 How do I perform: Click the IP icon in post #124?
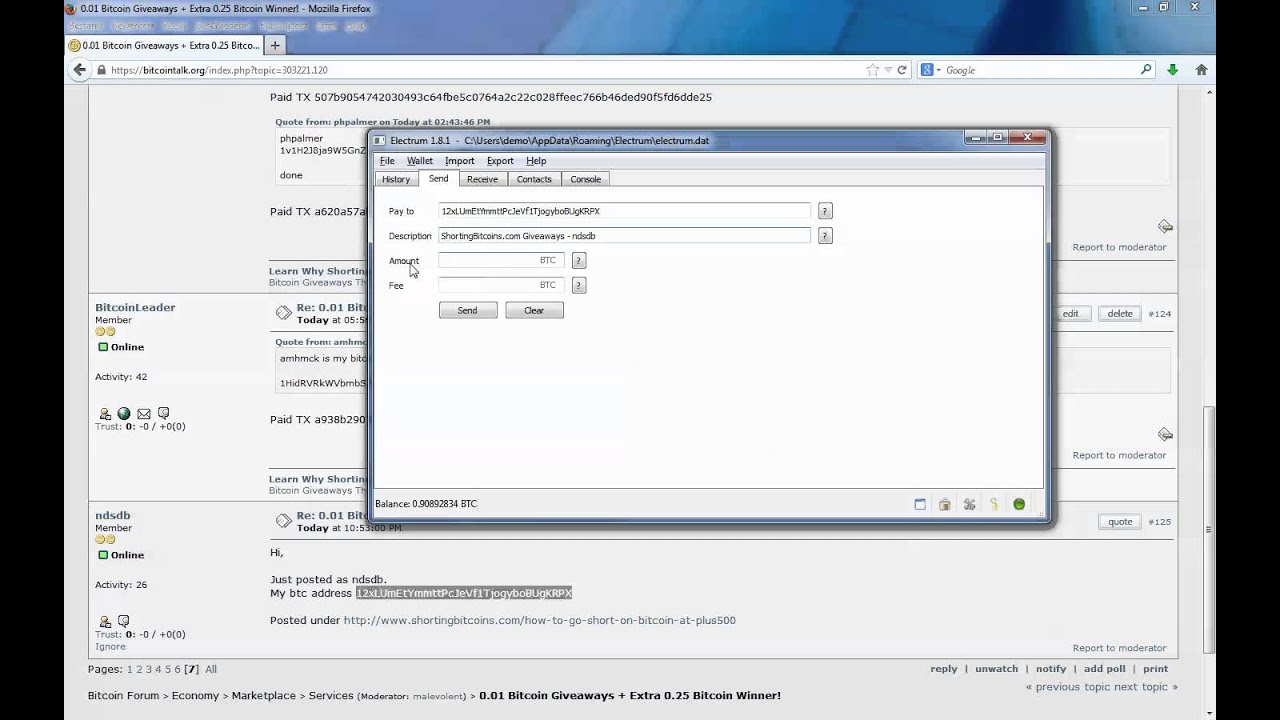1165,434
